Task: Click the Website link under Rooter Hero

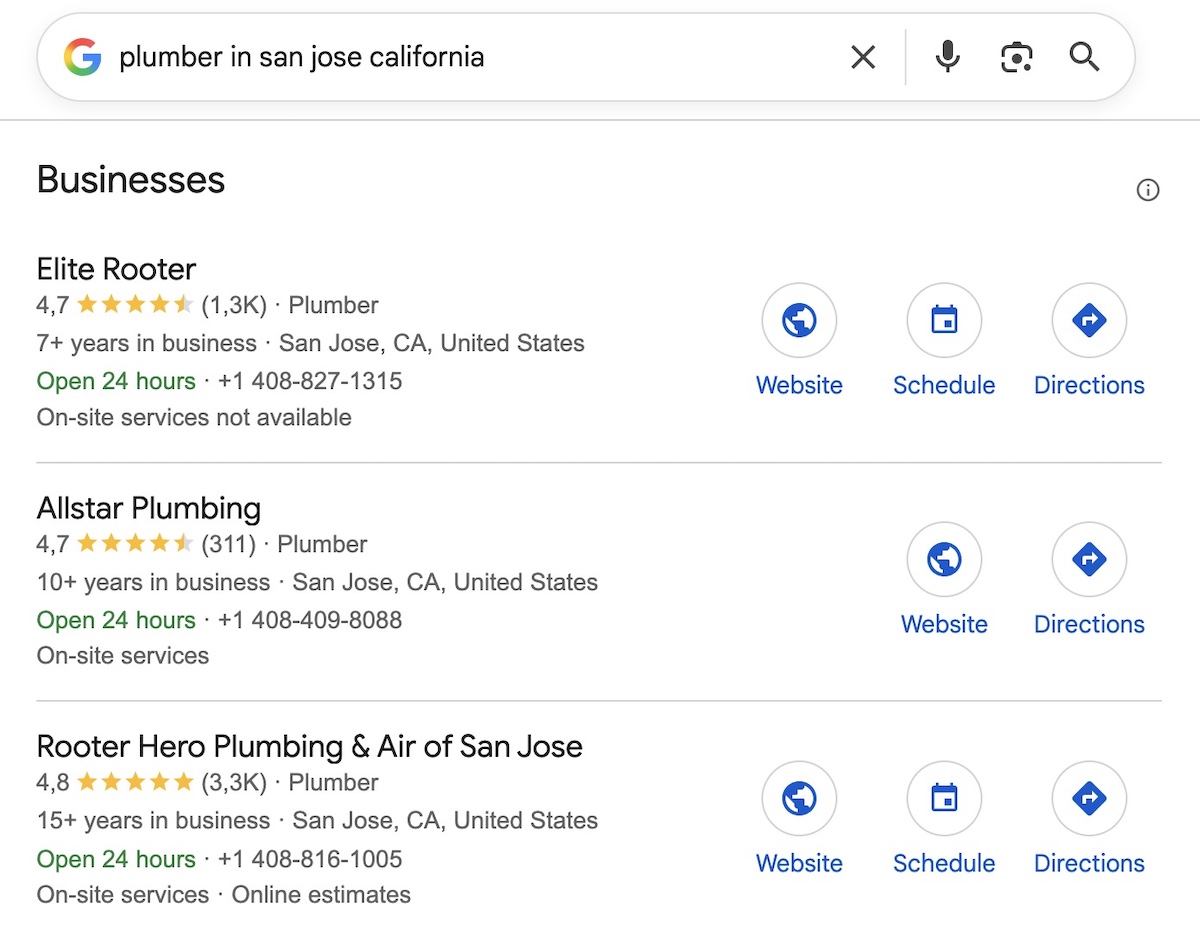Action: [x=799, y=862]
